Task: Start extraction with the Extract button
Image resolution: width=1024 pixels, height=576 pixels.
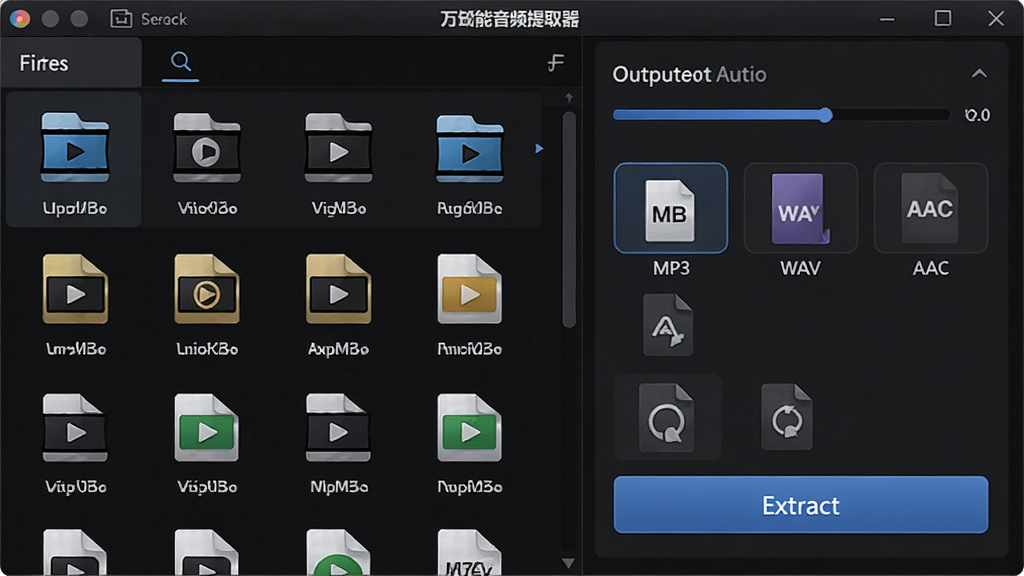Action: tap(801, 505)
